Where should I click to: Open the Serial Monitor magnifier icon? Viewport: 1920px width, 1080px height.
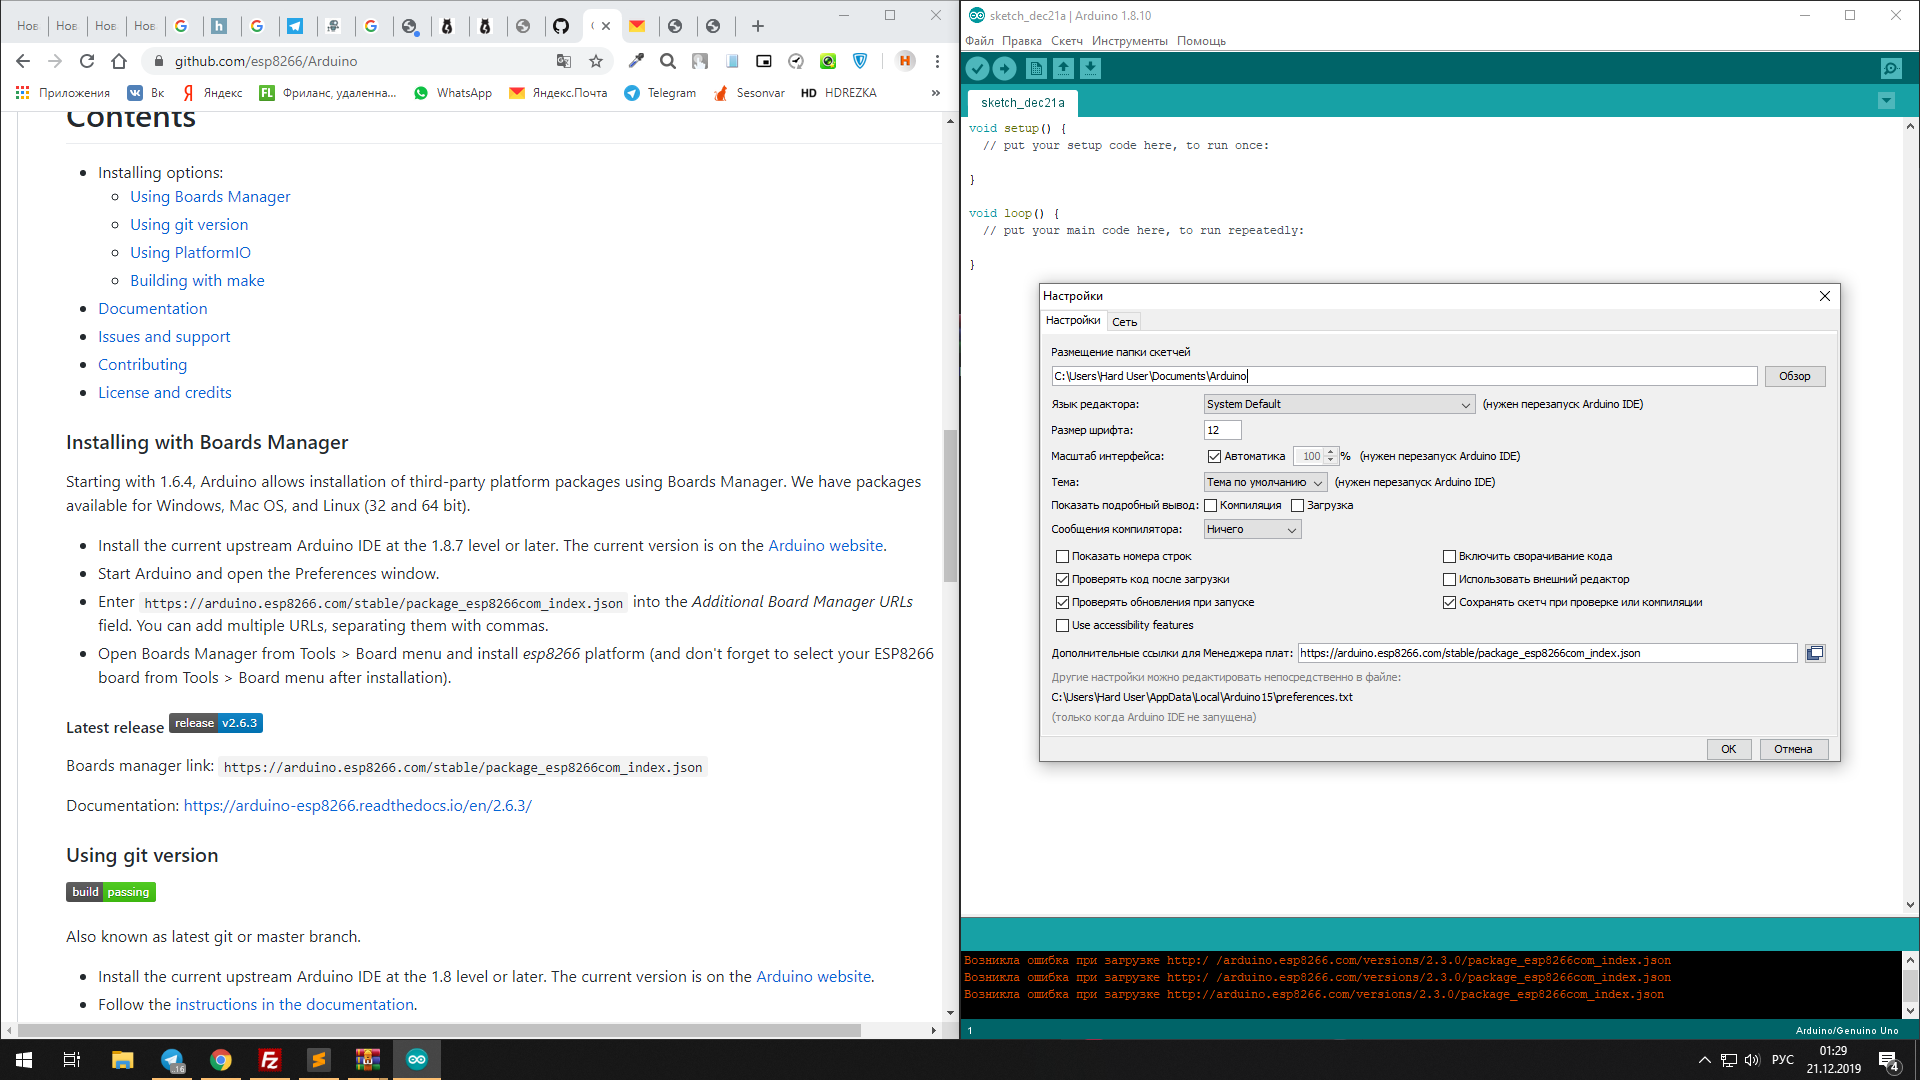[1891, 68]
